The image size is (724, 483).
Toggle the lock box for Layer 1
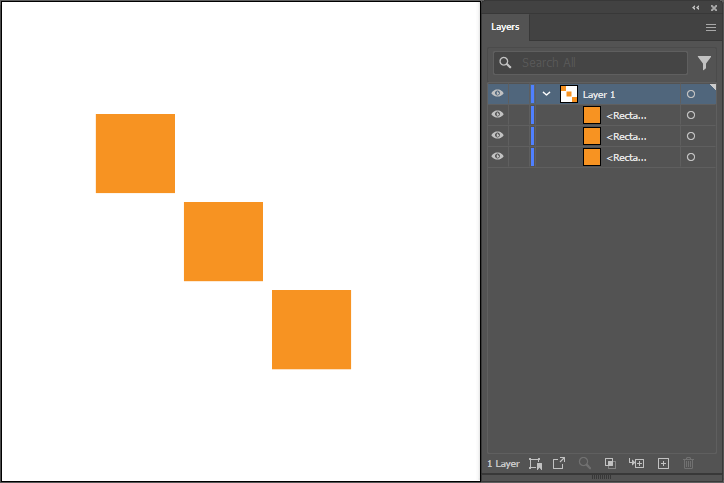click(x=519, y=94)
